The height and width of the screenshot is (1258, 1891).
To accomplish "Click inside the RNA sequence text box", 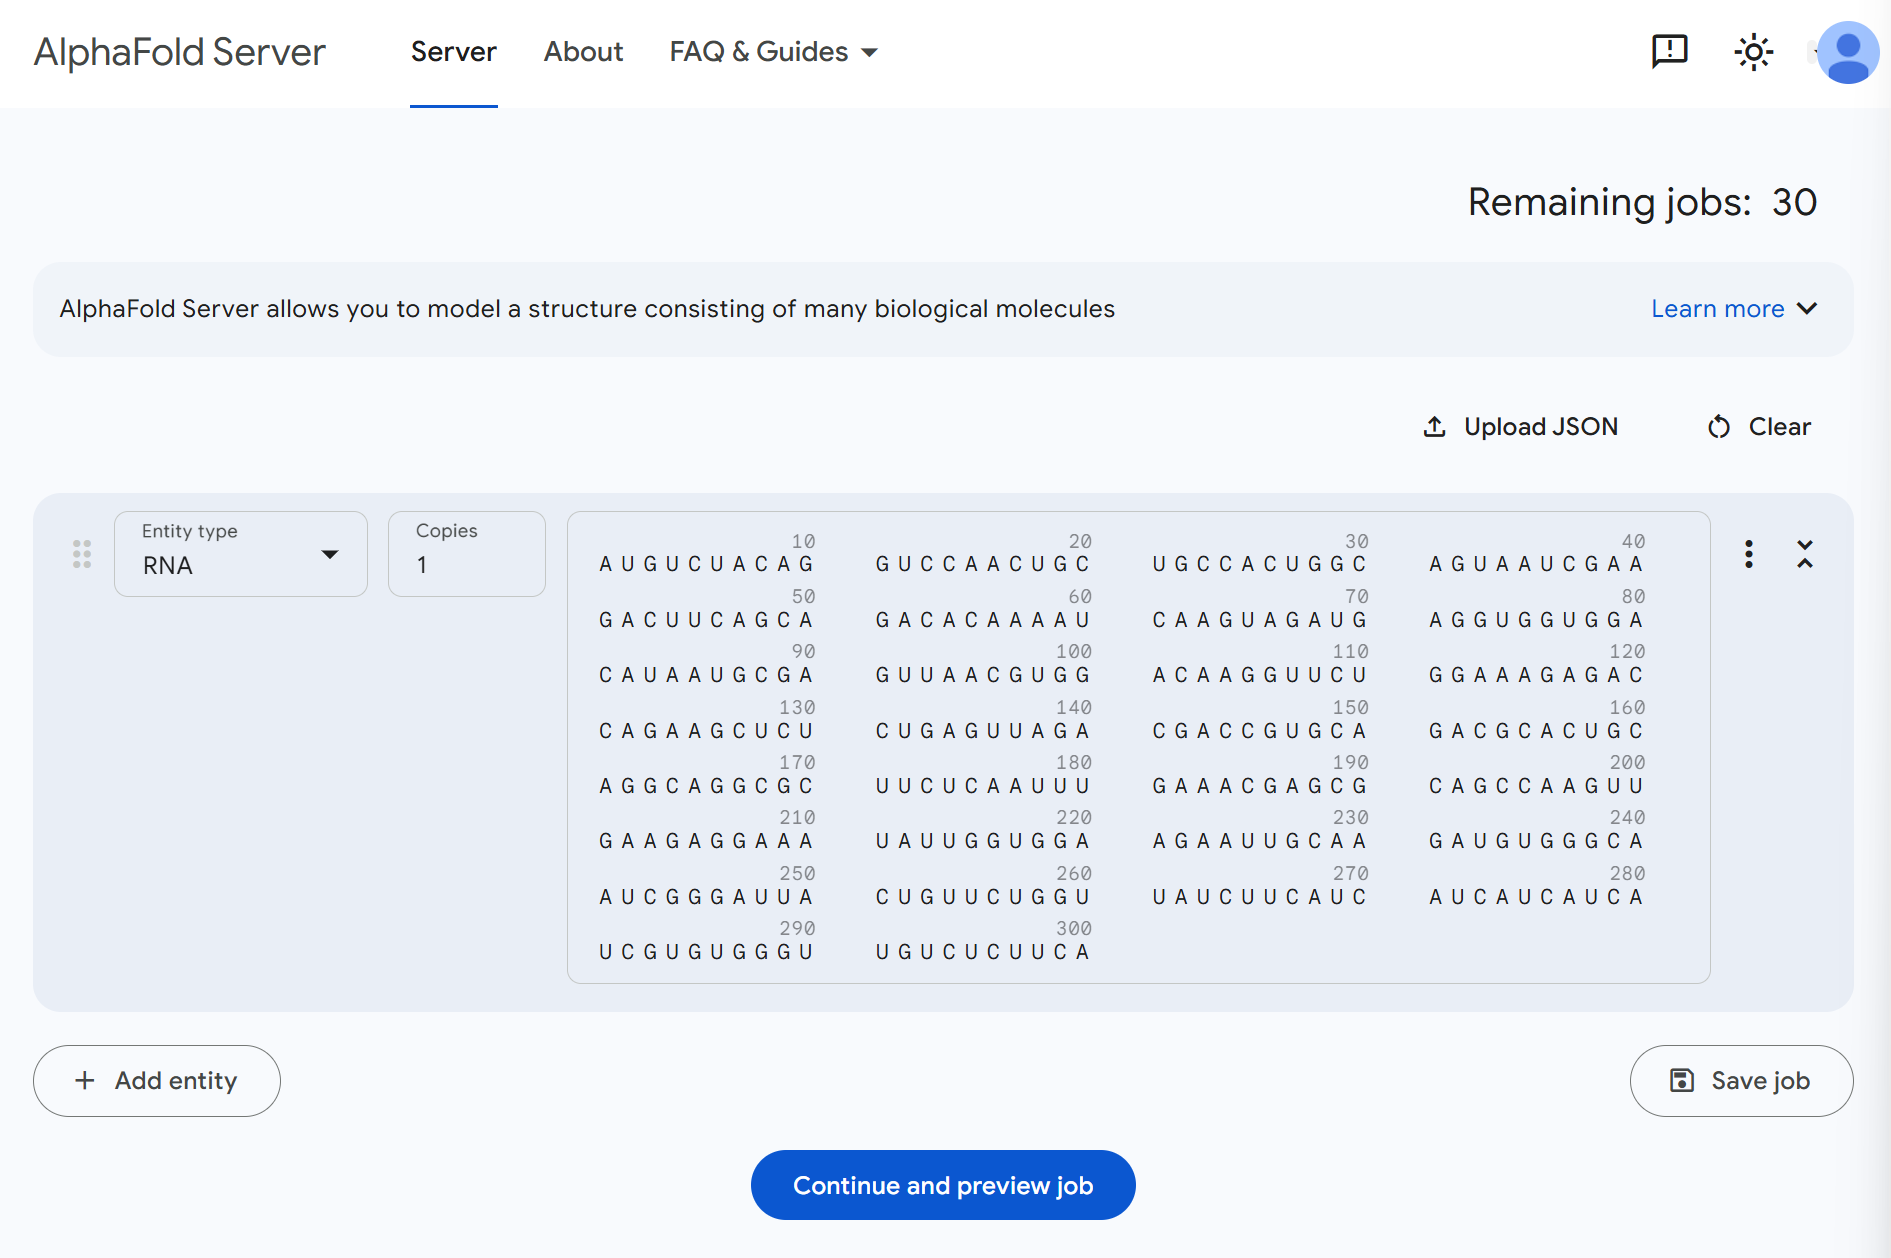I will [x=1138, y=747].
